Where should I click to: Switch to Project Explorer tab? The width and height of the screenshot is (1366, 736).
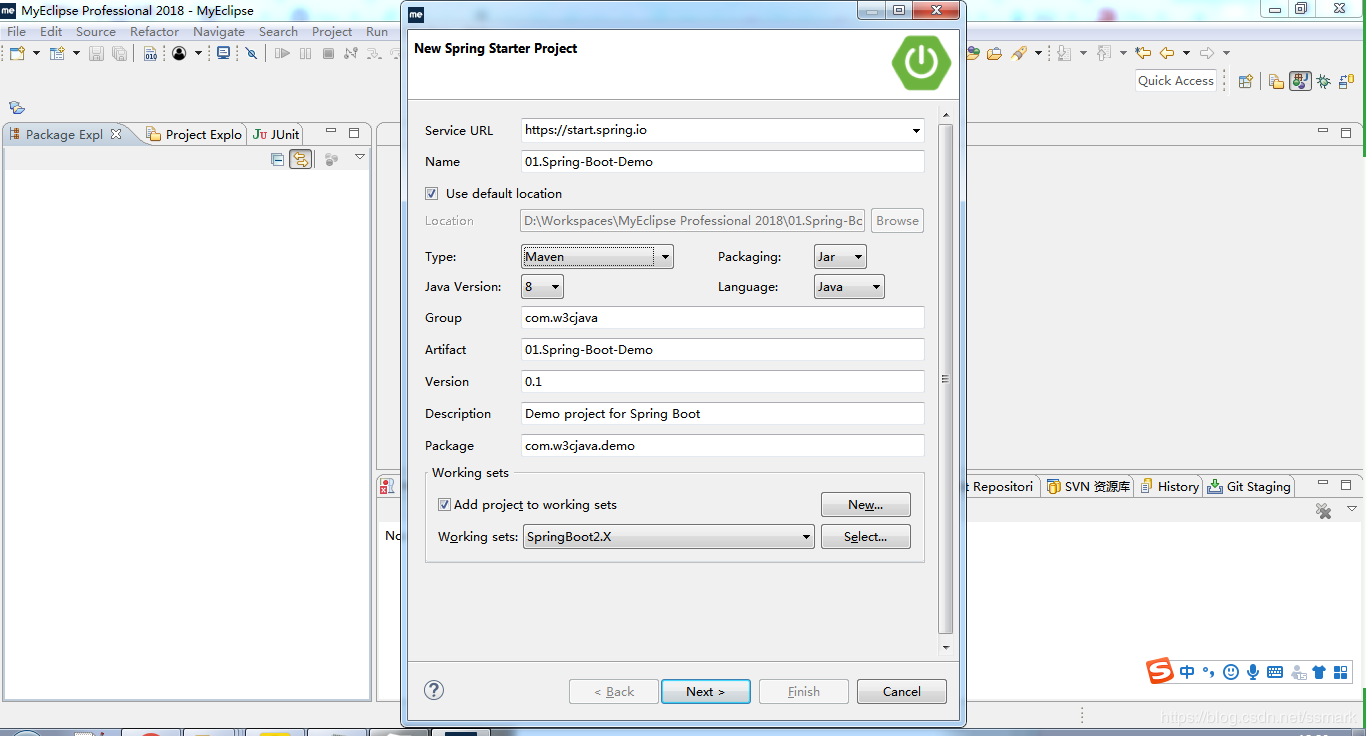point(194,134)
